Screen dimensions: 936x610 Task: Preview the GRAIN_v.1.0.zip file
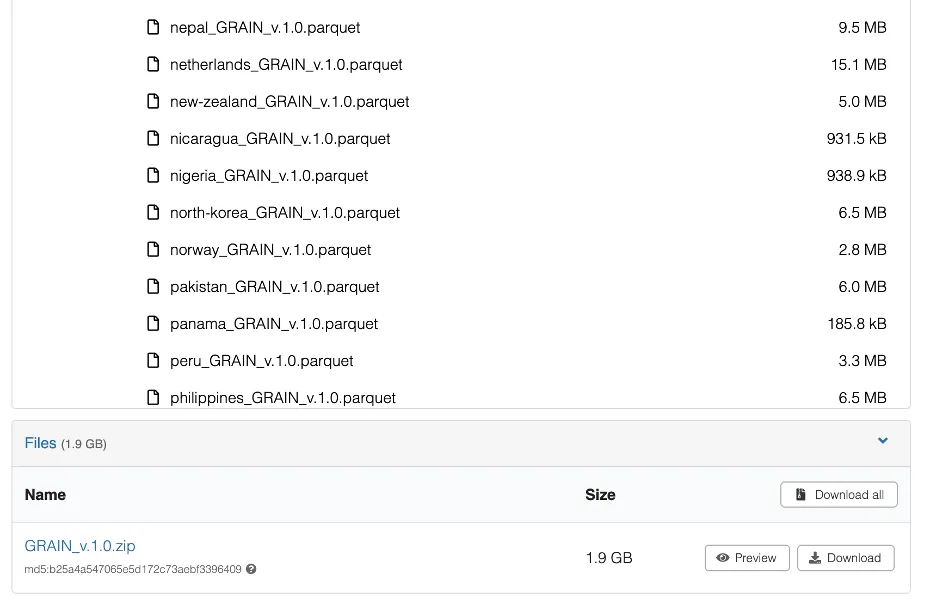[747, 558]
